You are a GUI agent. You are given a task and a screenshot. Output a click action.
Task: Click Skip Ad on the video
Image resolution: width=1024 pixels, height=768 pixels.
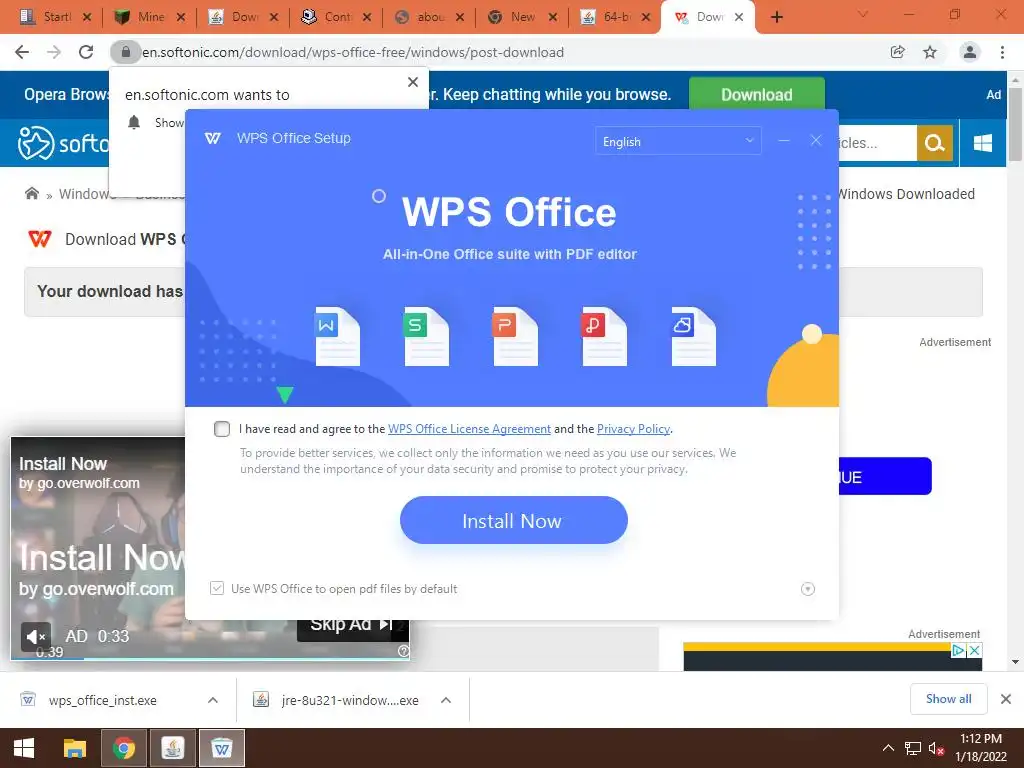(x=352, y=624)
